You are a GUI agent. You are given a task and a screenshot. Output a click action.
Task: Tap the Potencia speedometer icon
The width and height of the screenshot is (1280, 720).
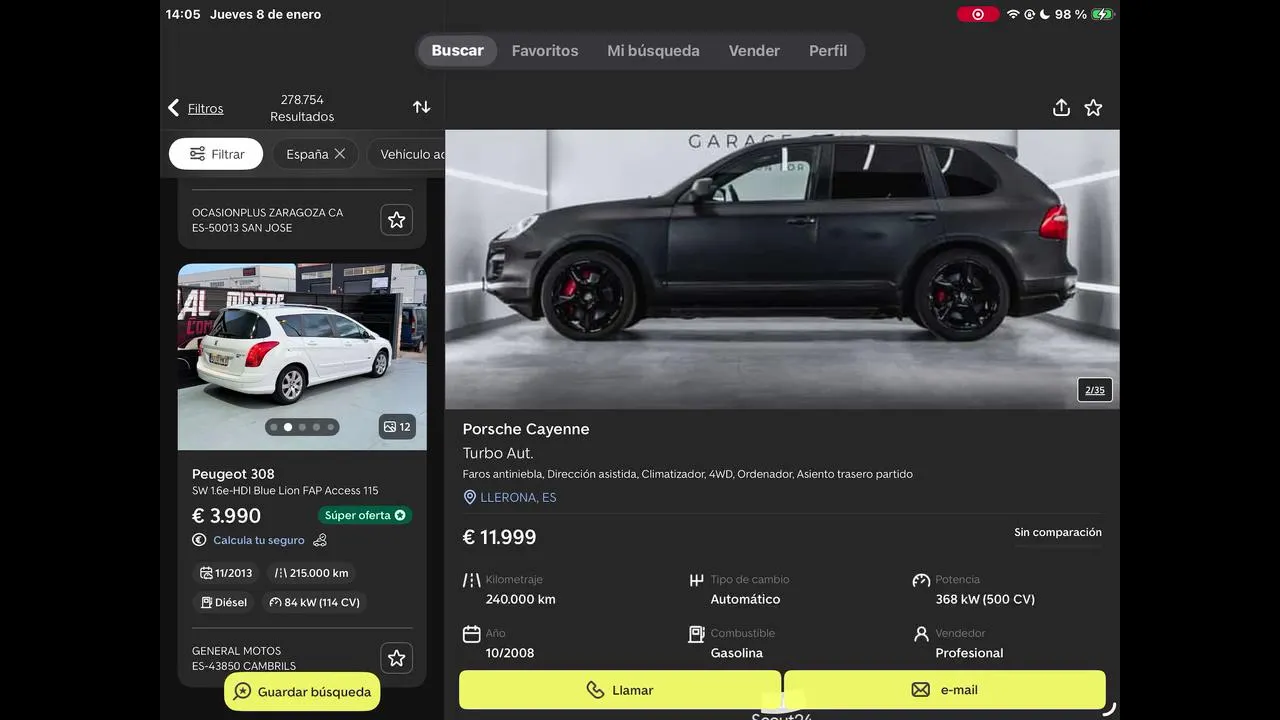921,580
